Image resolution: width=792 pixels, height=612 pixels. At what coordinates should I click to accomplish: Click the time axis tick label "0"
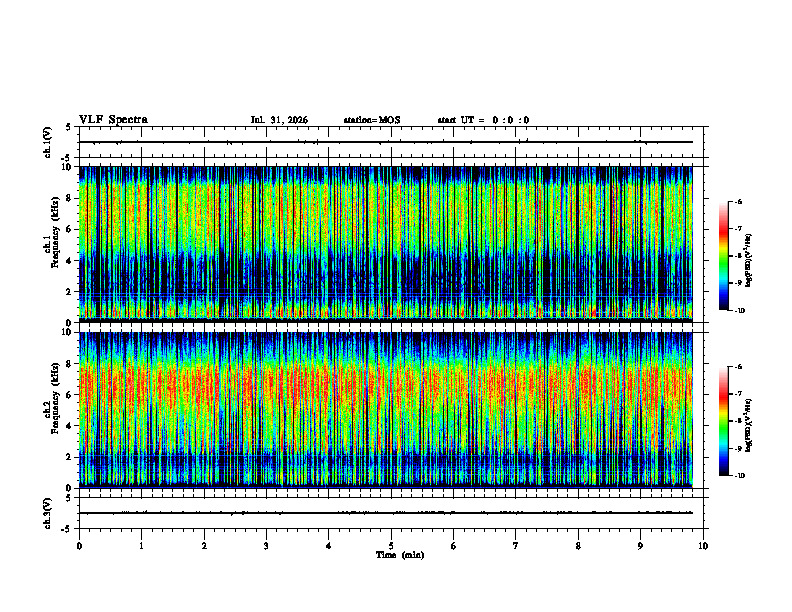(x=79, y=546)
